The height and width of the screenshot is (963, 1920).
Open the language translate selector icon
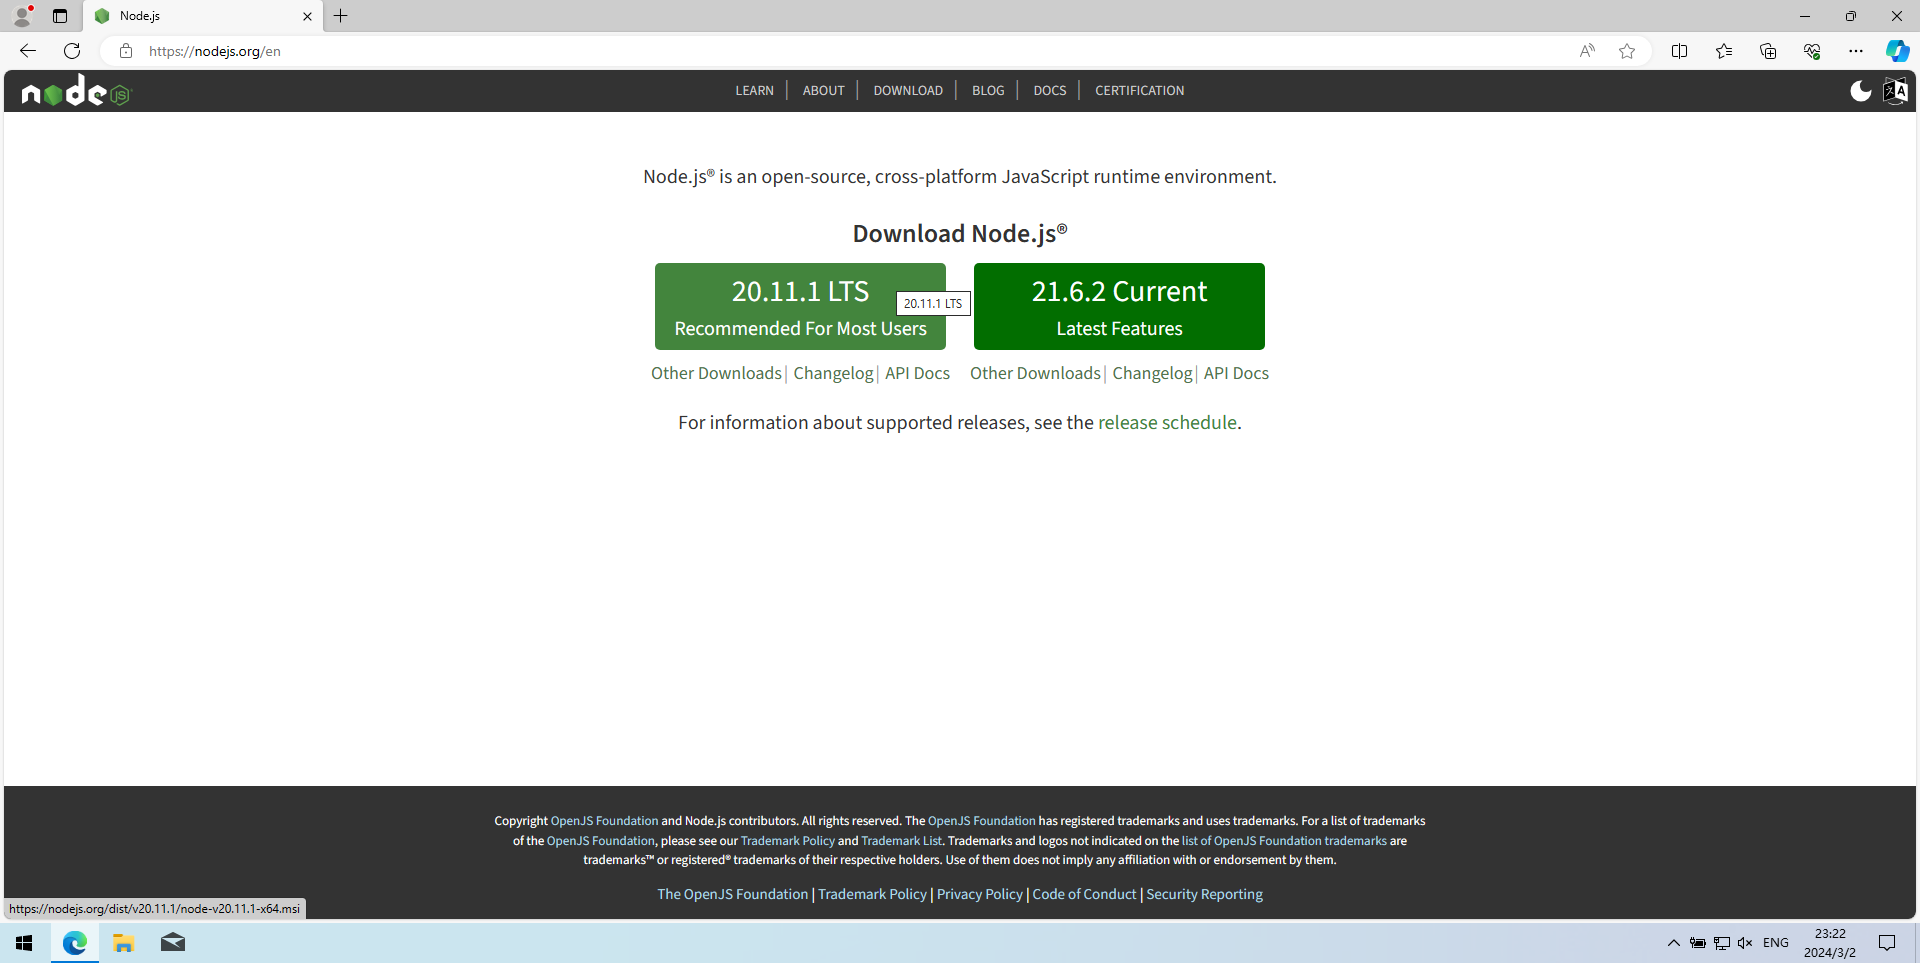tap(1895, 91)
